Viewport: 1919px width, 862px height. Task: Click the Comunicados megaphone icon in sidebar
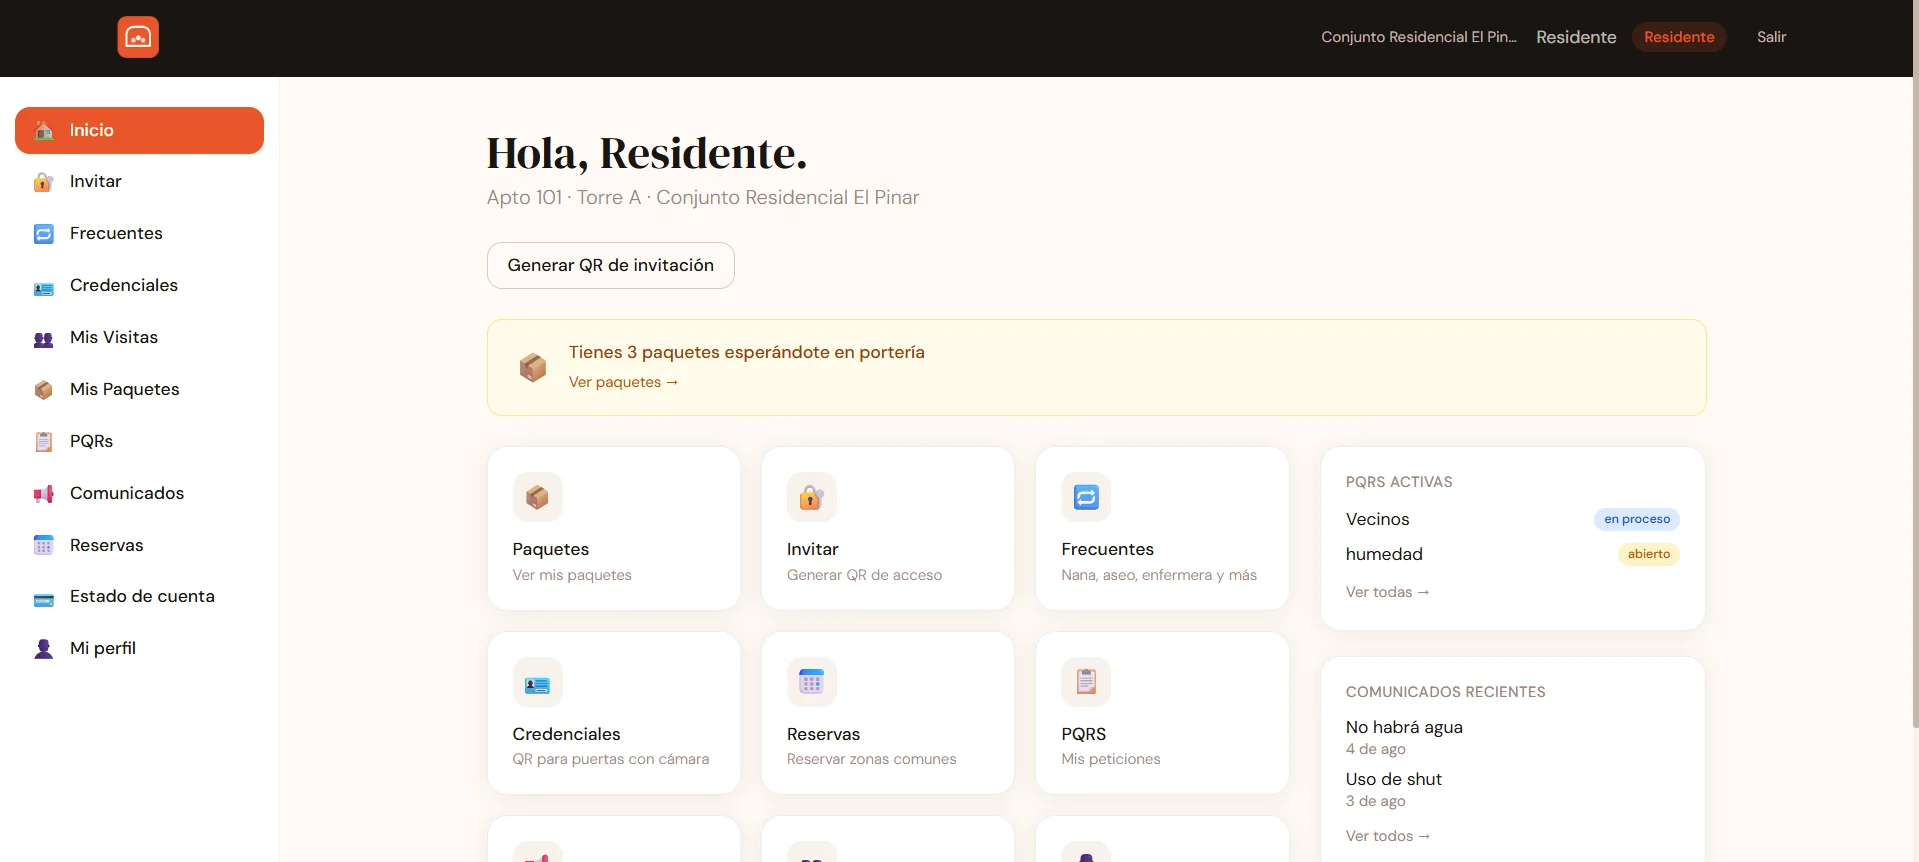(x=44, y=494)
